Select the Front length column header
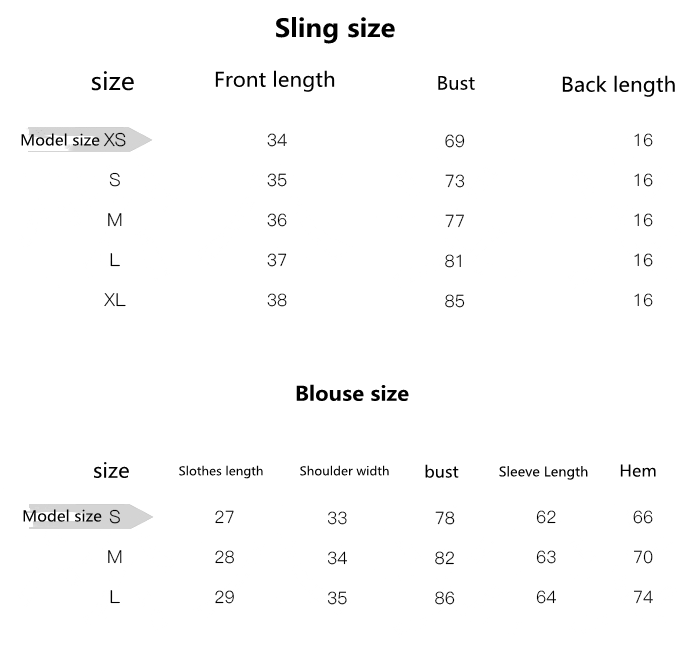The width and height of the screenshot is (681, 647). (x=274, y=80)
